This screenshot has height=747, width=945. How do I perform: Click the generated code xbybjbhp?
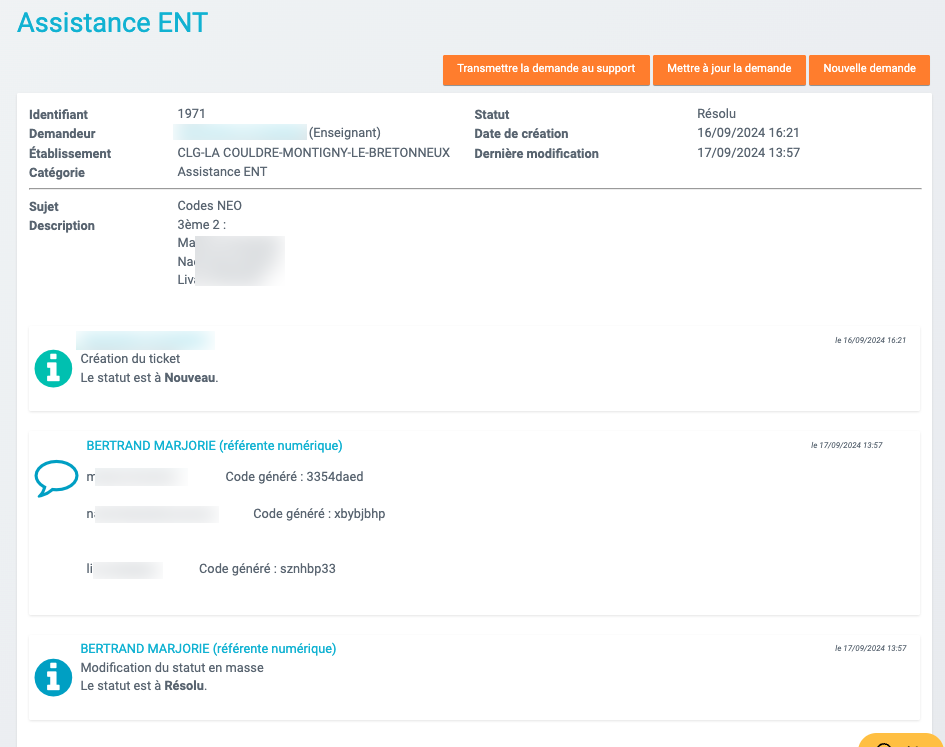359,514
